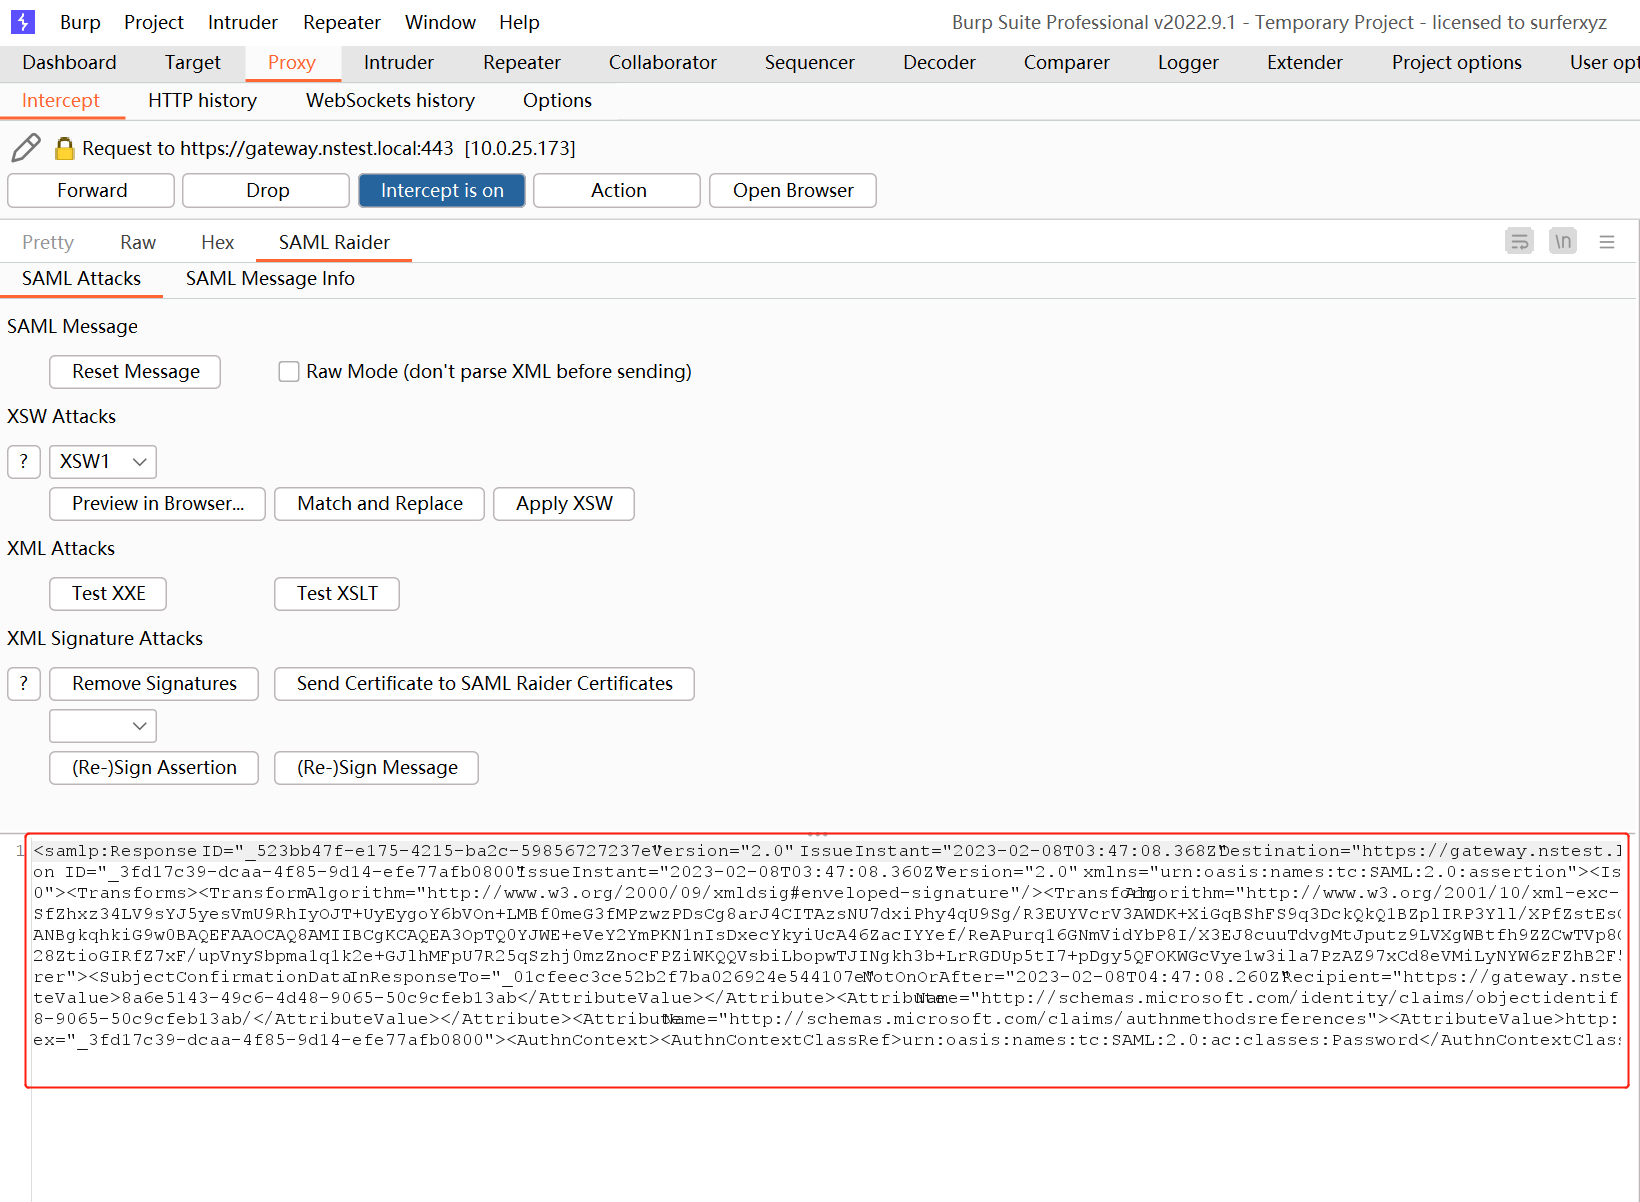Screen dimensions: 1640x1202
Task: Open the hamburger editor options menu
Action: coord(1607,242)
